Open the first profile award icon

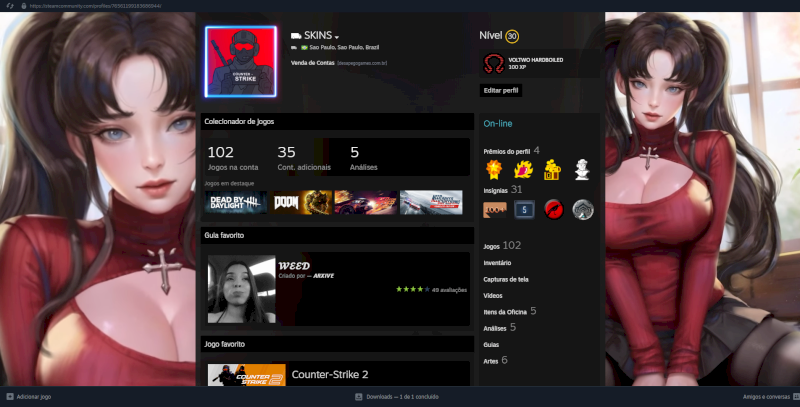[494, 170]
